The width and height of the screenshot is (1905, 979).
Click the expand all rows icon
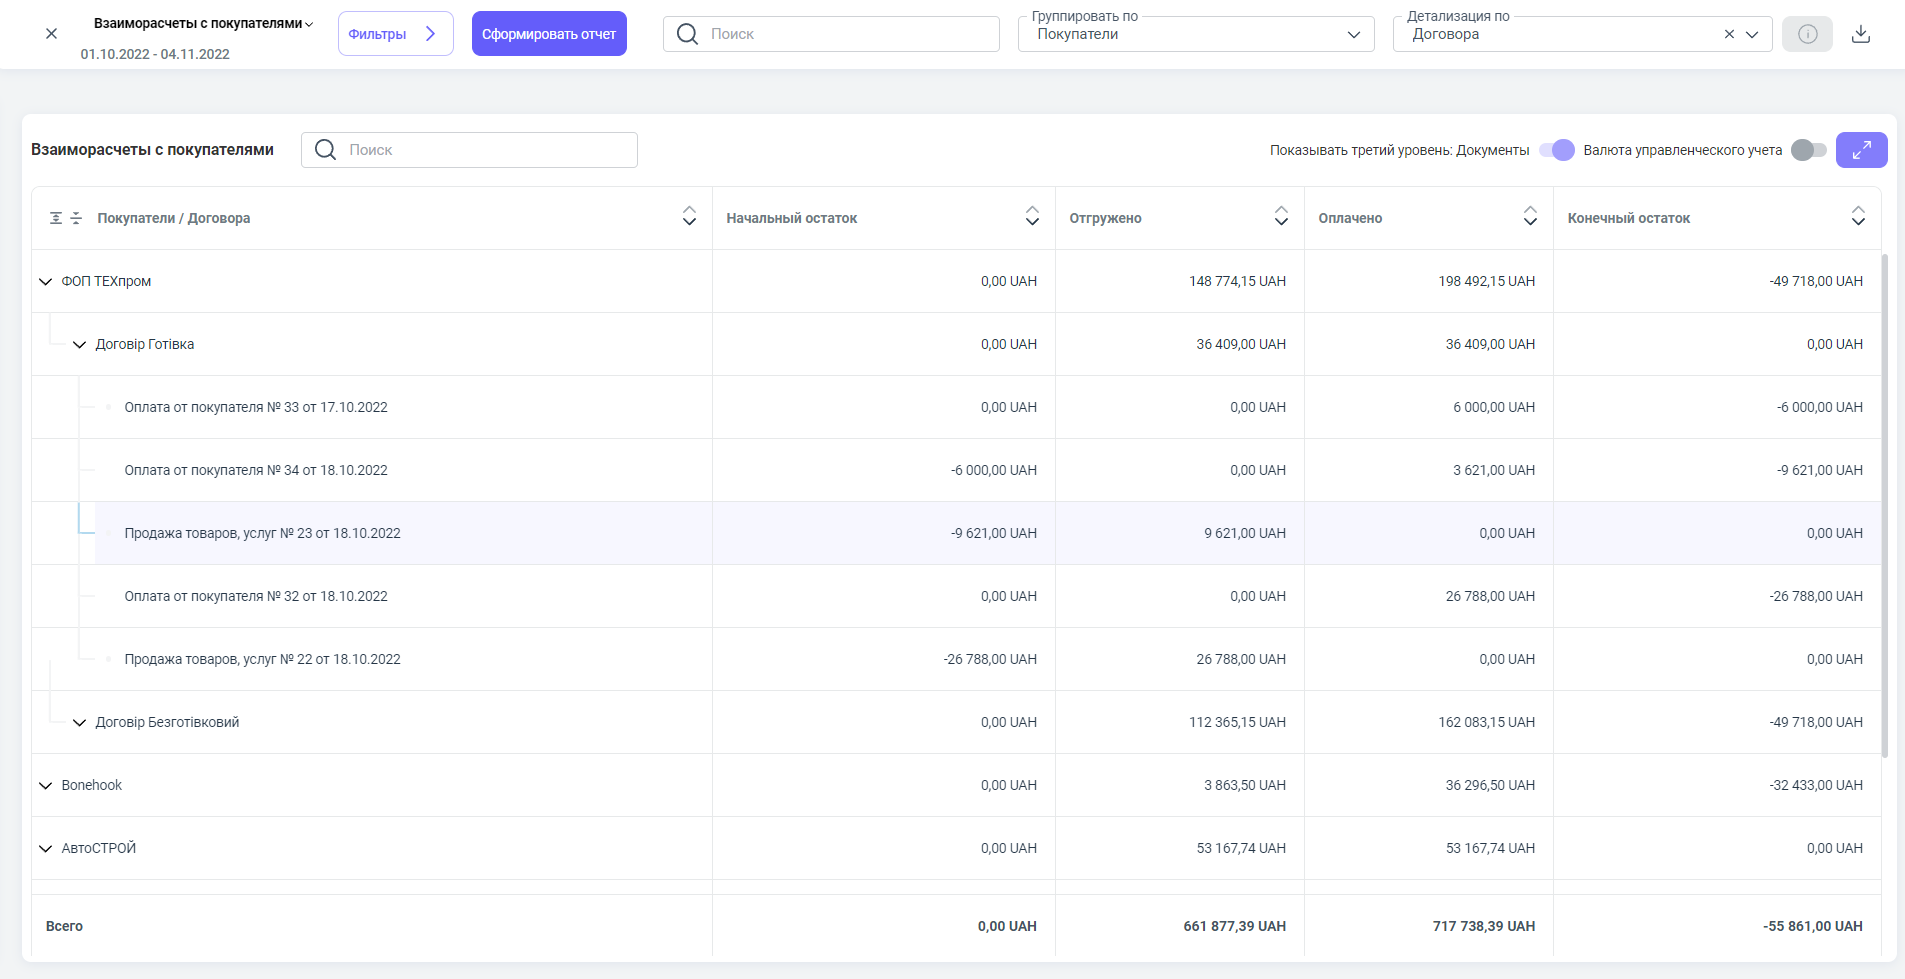(56, 218)
